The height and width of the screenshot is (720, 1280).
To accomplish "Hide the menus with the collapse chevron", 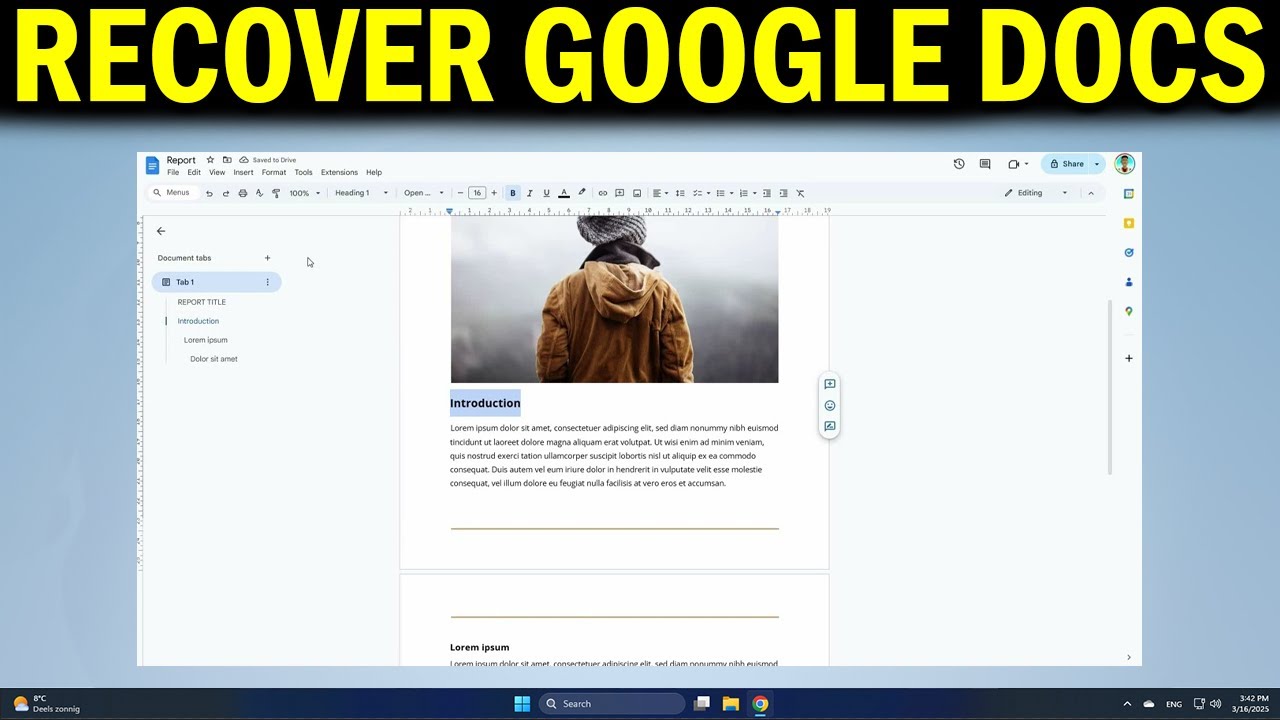I will tap(1091, 193).
